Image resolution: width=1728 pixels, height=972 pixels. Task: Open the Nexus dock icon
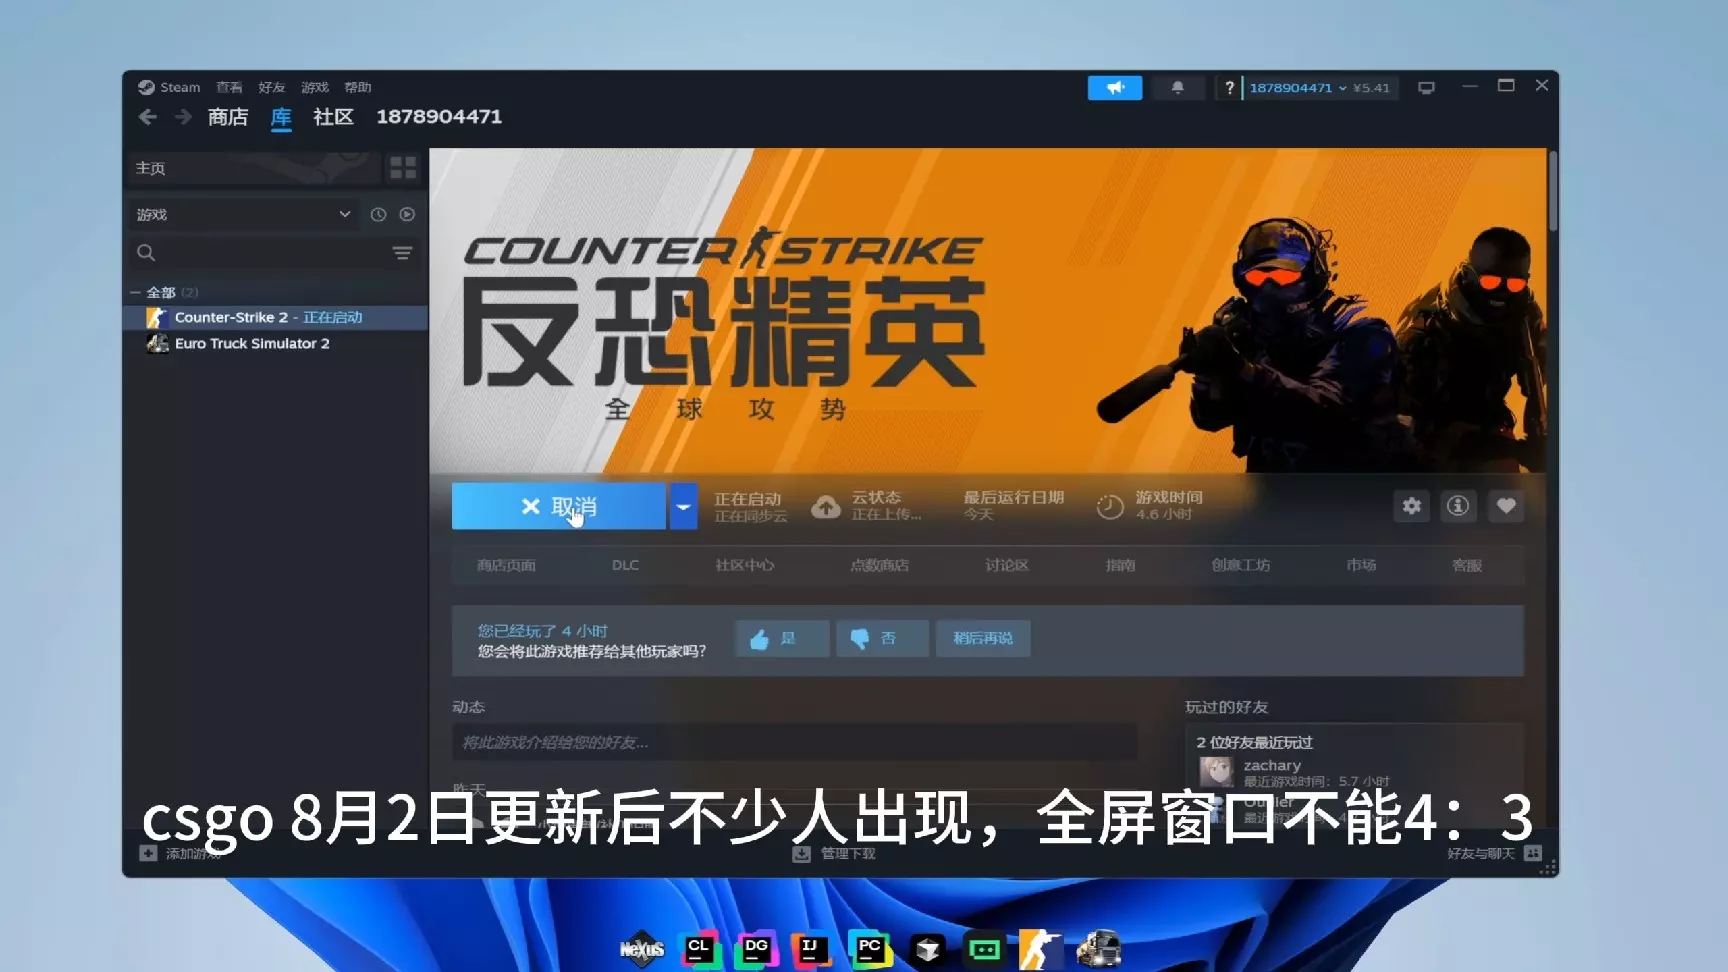pyautogui.click(x=642, y=949)
